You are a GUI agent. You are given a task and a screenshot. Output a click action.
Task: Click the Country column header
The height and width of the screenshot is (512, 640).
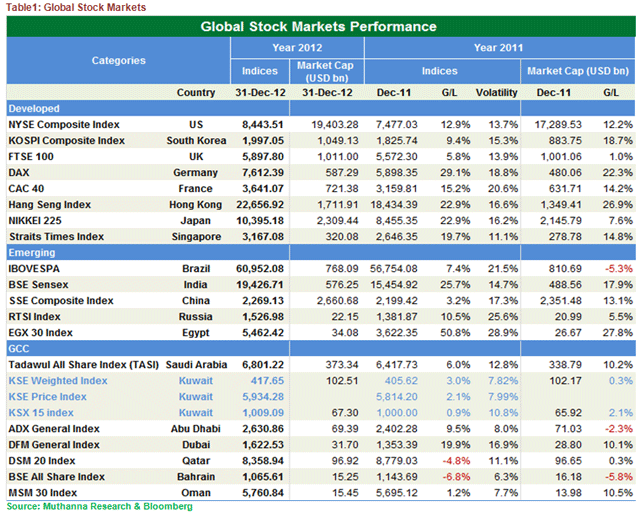pyautogui.click(x=195, y=92)
